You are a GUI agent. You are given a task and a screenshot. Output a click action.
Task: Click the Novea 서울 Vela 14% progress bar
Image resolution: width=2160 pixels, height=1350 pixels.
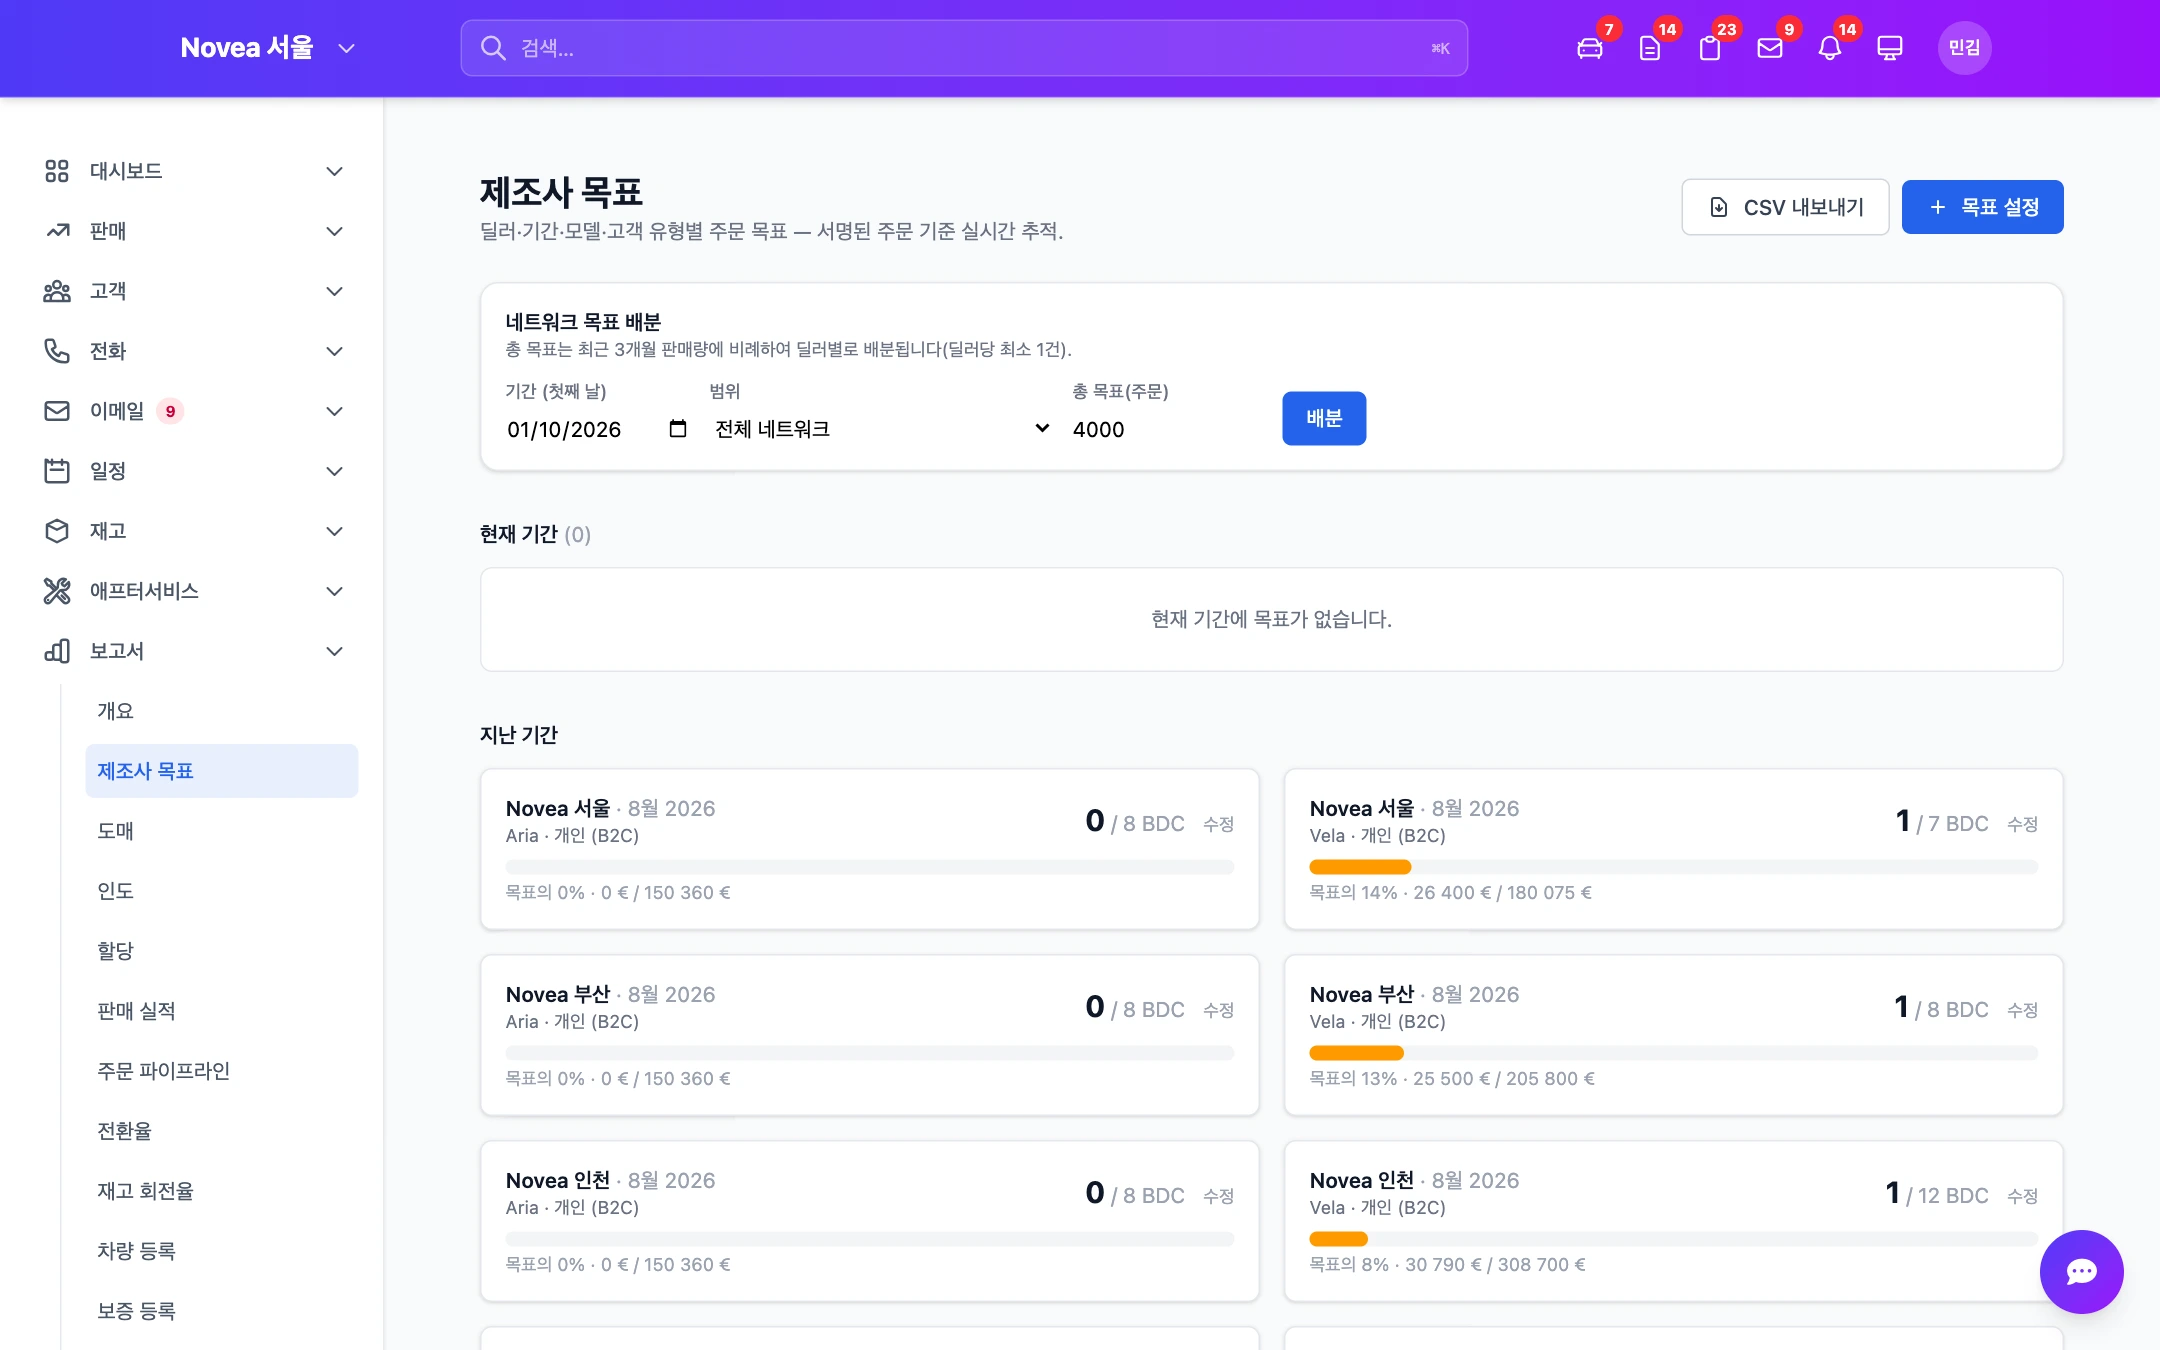pos(1674,867)
